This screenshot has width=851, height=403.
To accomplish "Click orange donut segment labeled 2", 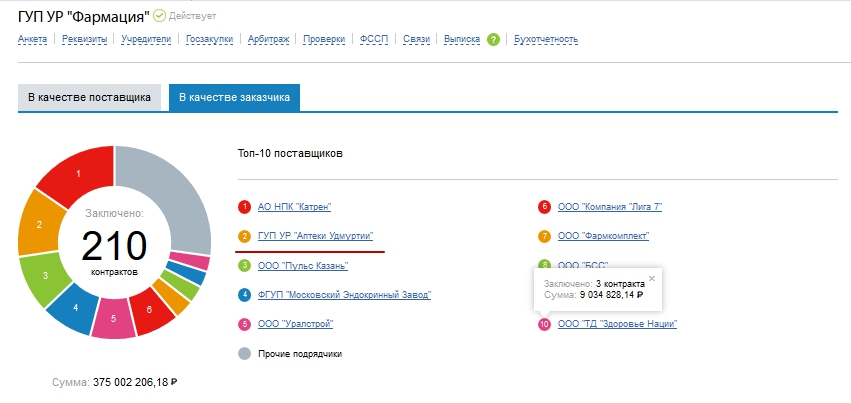I will click(x=38, y=223).
